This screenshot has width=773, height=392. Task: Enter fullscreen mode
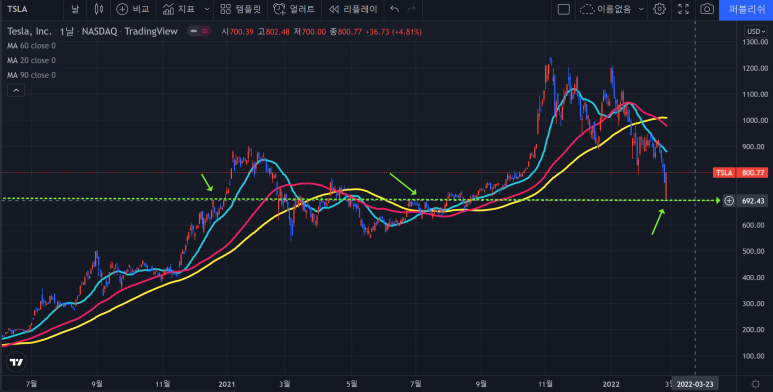[x=683, y=9]
